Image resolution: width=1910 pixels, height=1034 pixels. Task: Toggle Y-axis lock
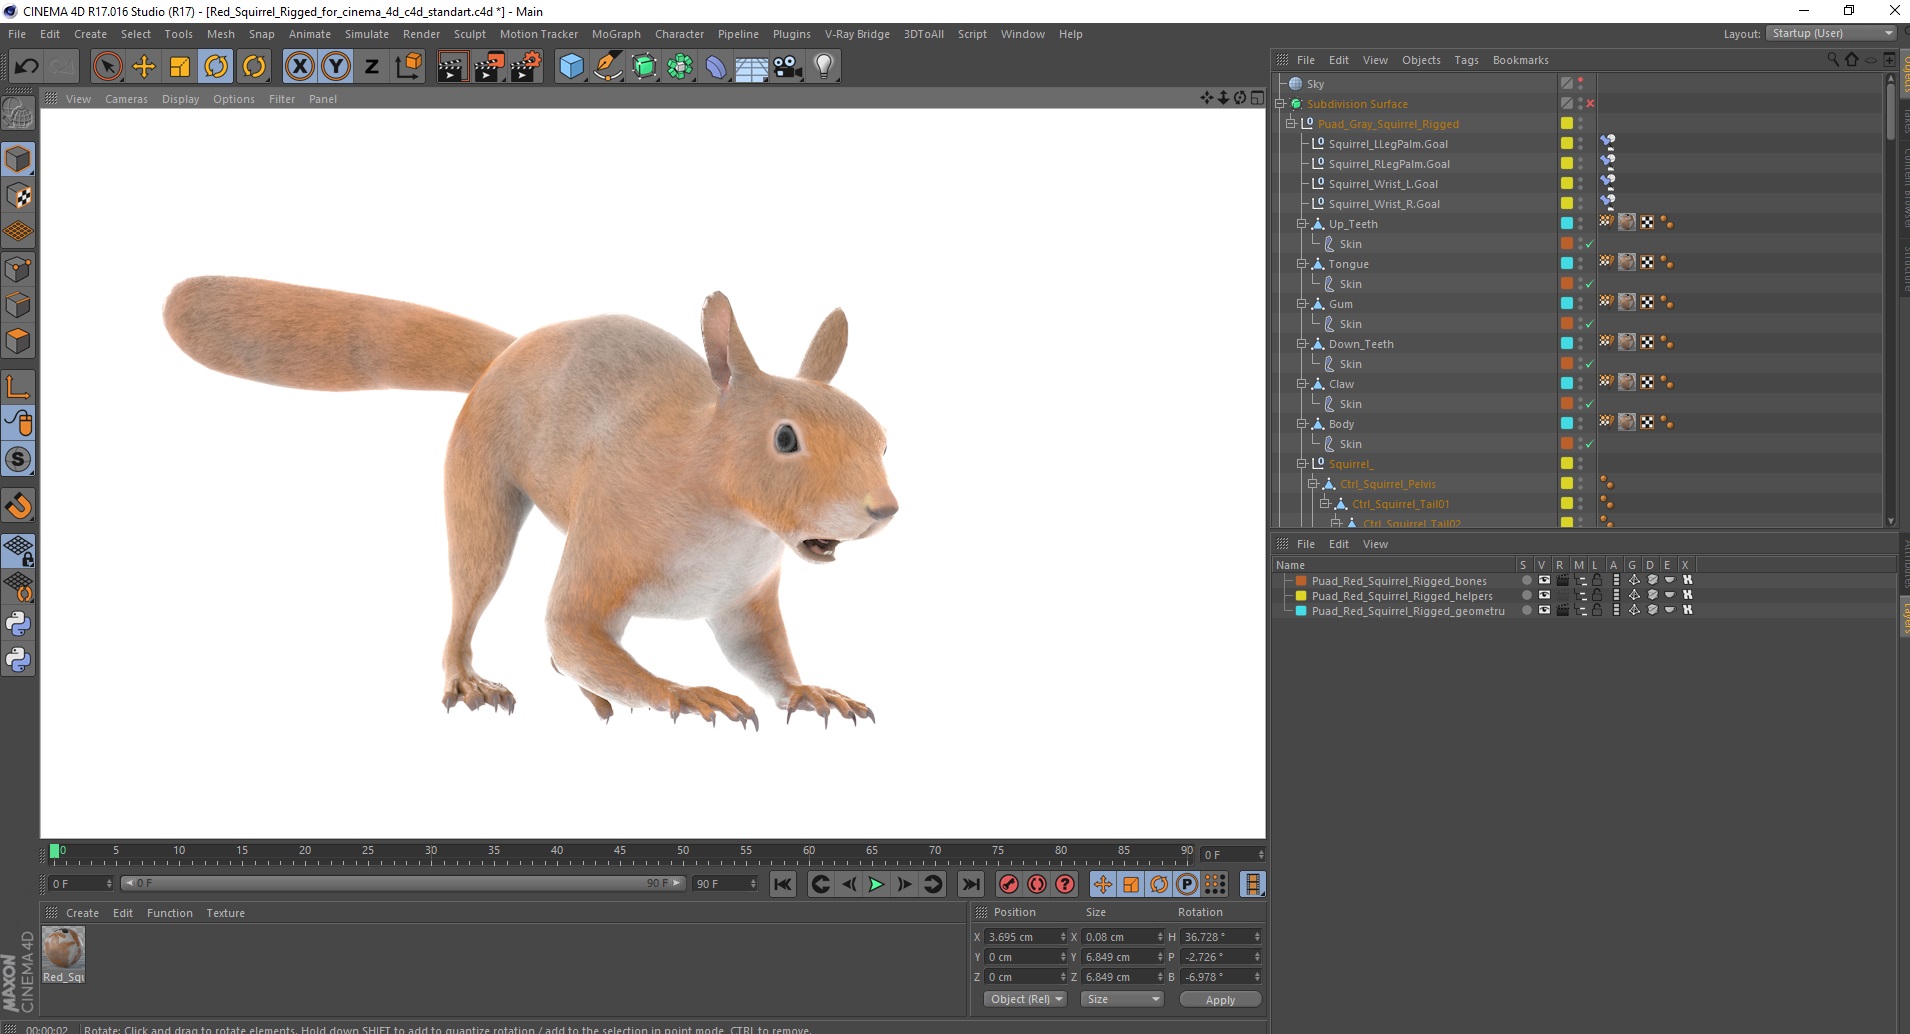coord(336,67)
